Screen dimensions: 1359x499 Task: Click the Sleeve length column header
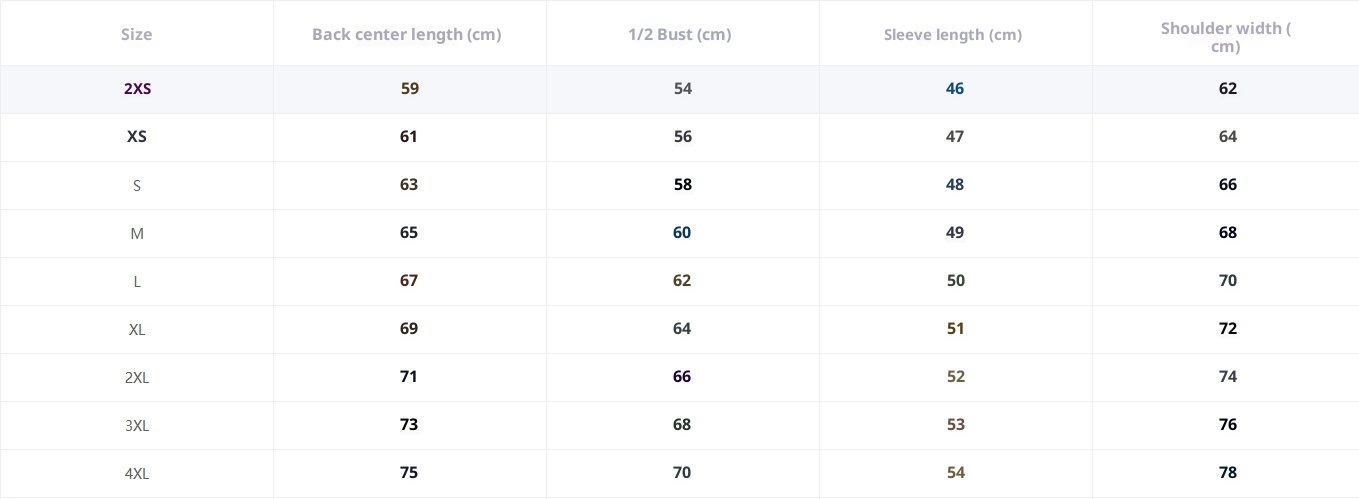(953, 36)
